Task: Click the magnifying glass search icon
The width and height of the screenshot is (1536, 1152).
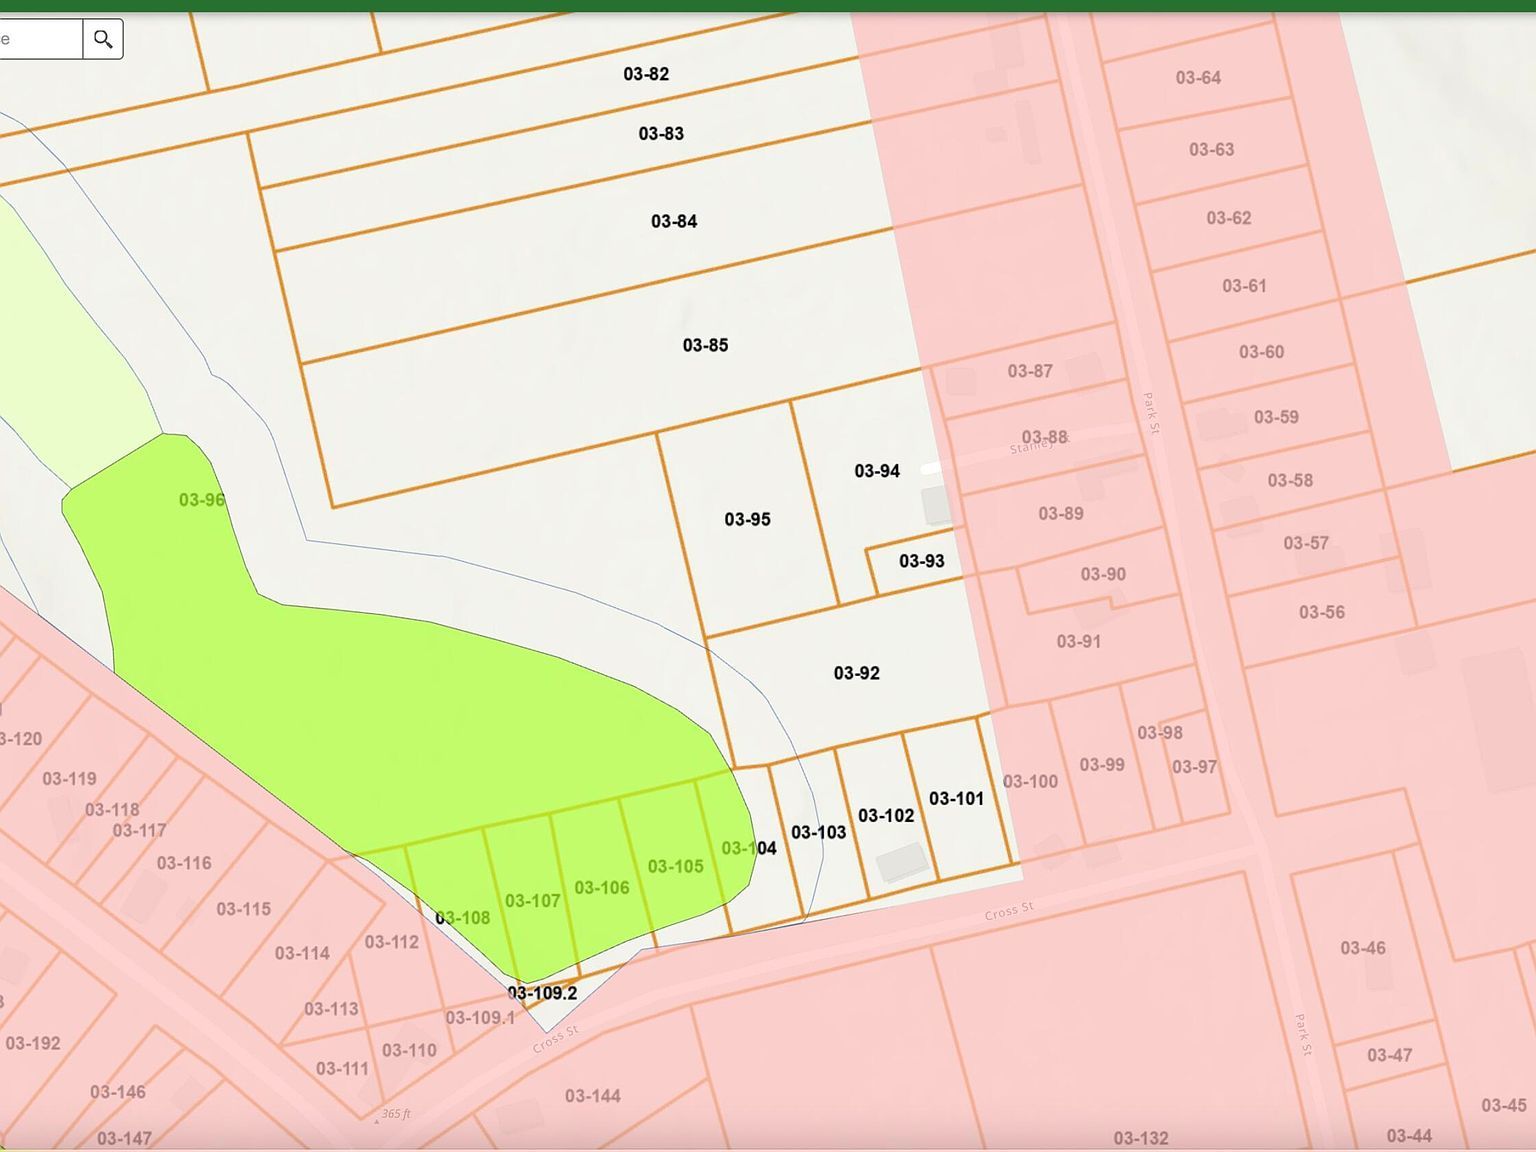Action: [103, 39]
